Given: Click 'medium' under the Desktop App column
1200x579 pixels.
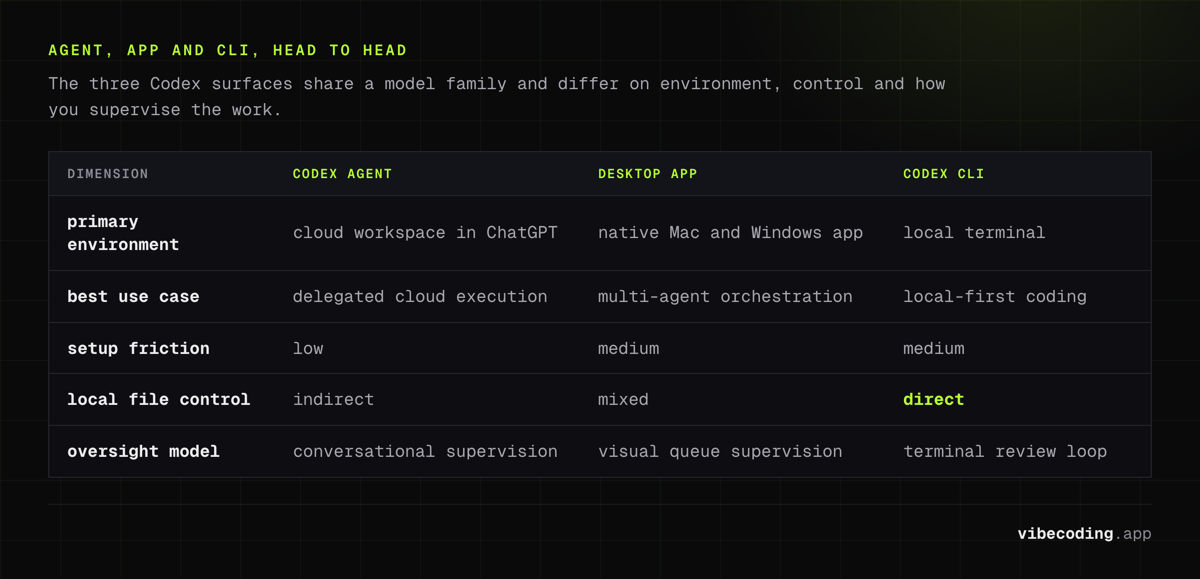Looking at the screenshot, I should click(x=628, y=349).
